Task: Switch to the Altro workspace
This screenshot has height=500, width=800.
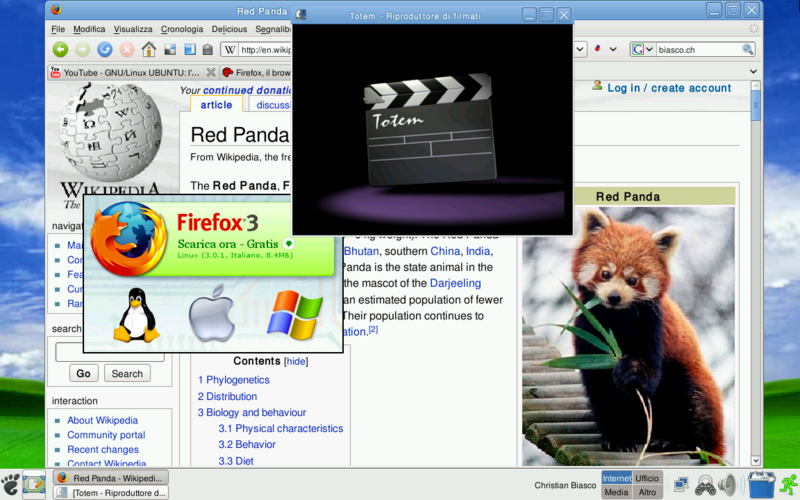Action: click(647, 492)
